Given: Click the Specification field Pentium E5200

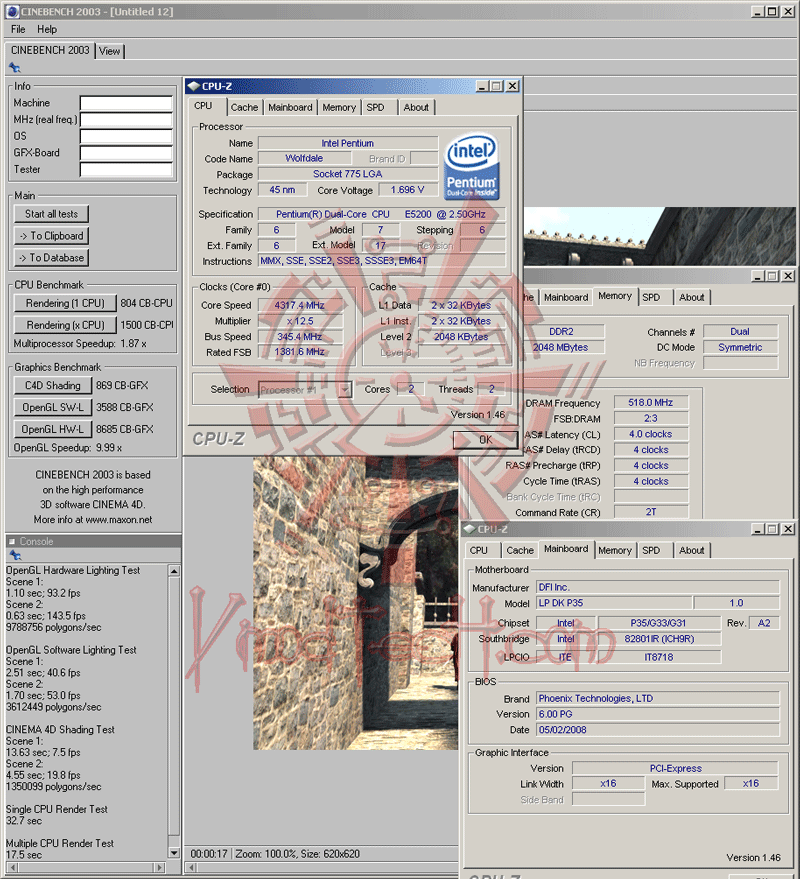Looking at the screenshot, I should tap(381, 214).
